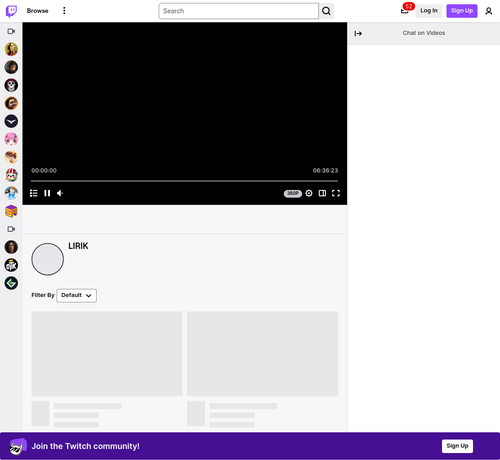Mute the video volume speaker icon
This screenshot has height=460, width=500.
[x=60, y=193]
